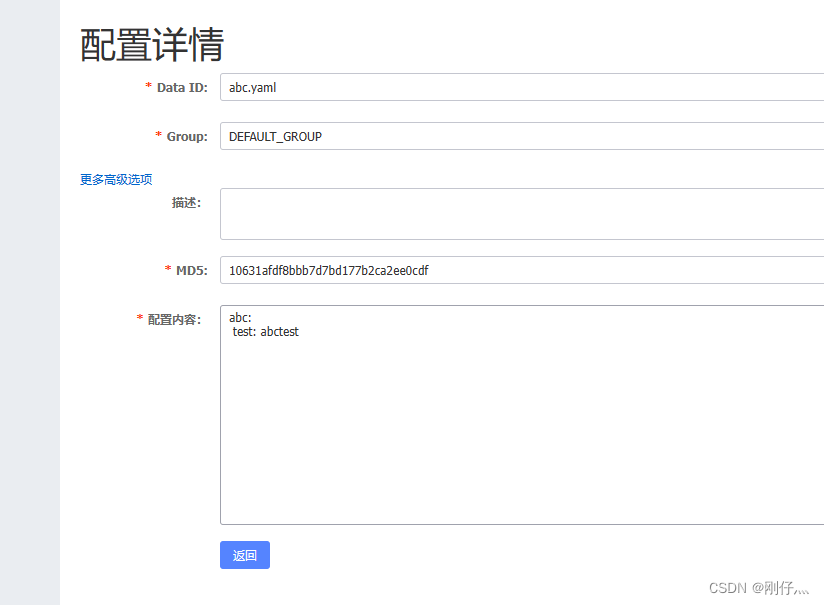This screenshot has width=824, height=605.
Task: Click the CSDN watermark text
Action: coord(762,588)
